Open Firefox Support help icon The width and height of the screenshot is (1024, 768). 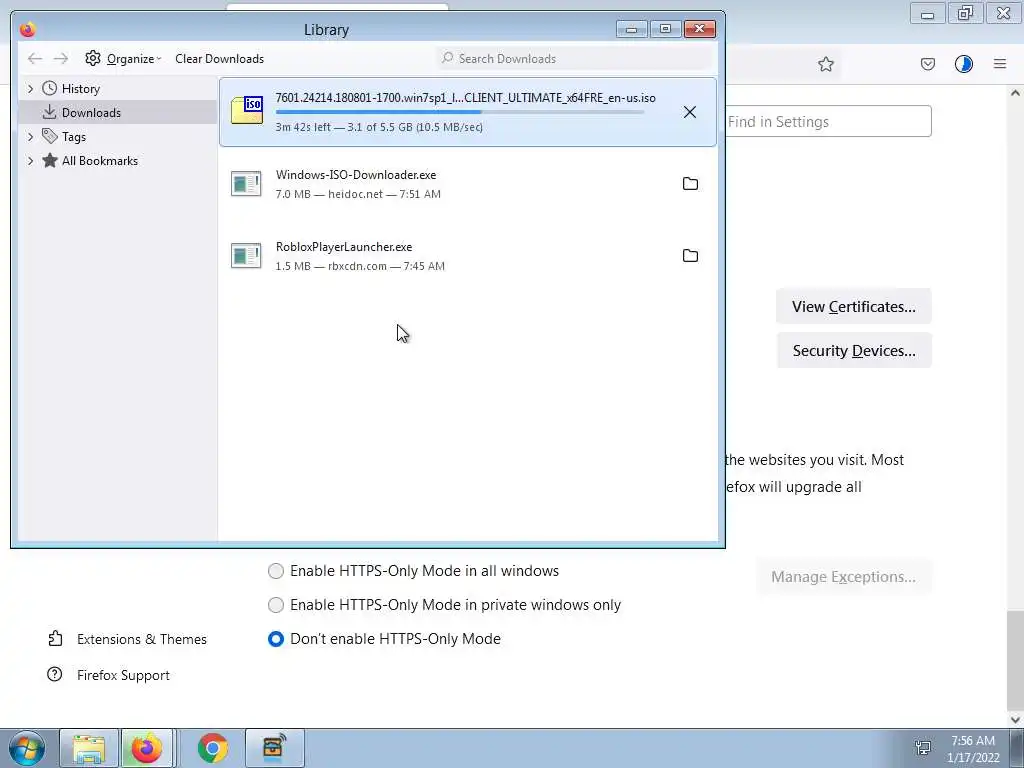[x=55, y=674]
